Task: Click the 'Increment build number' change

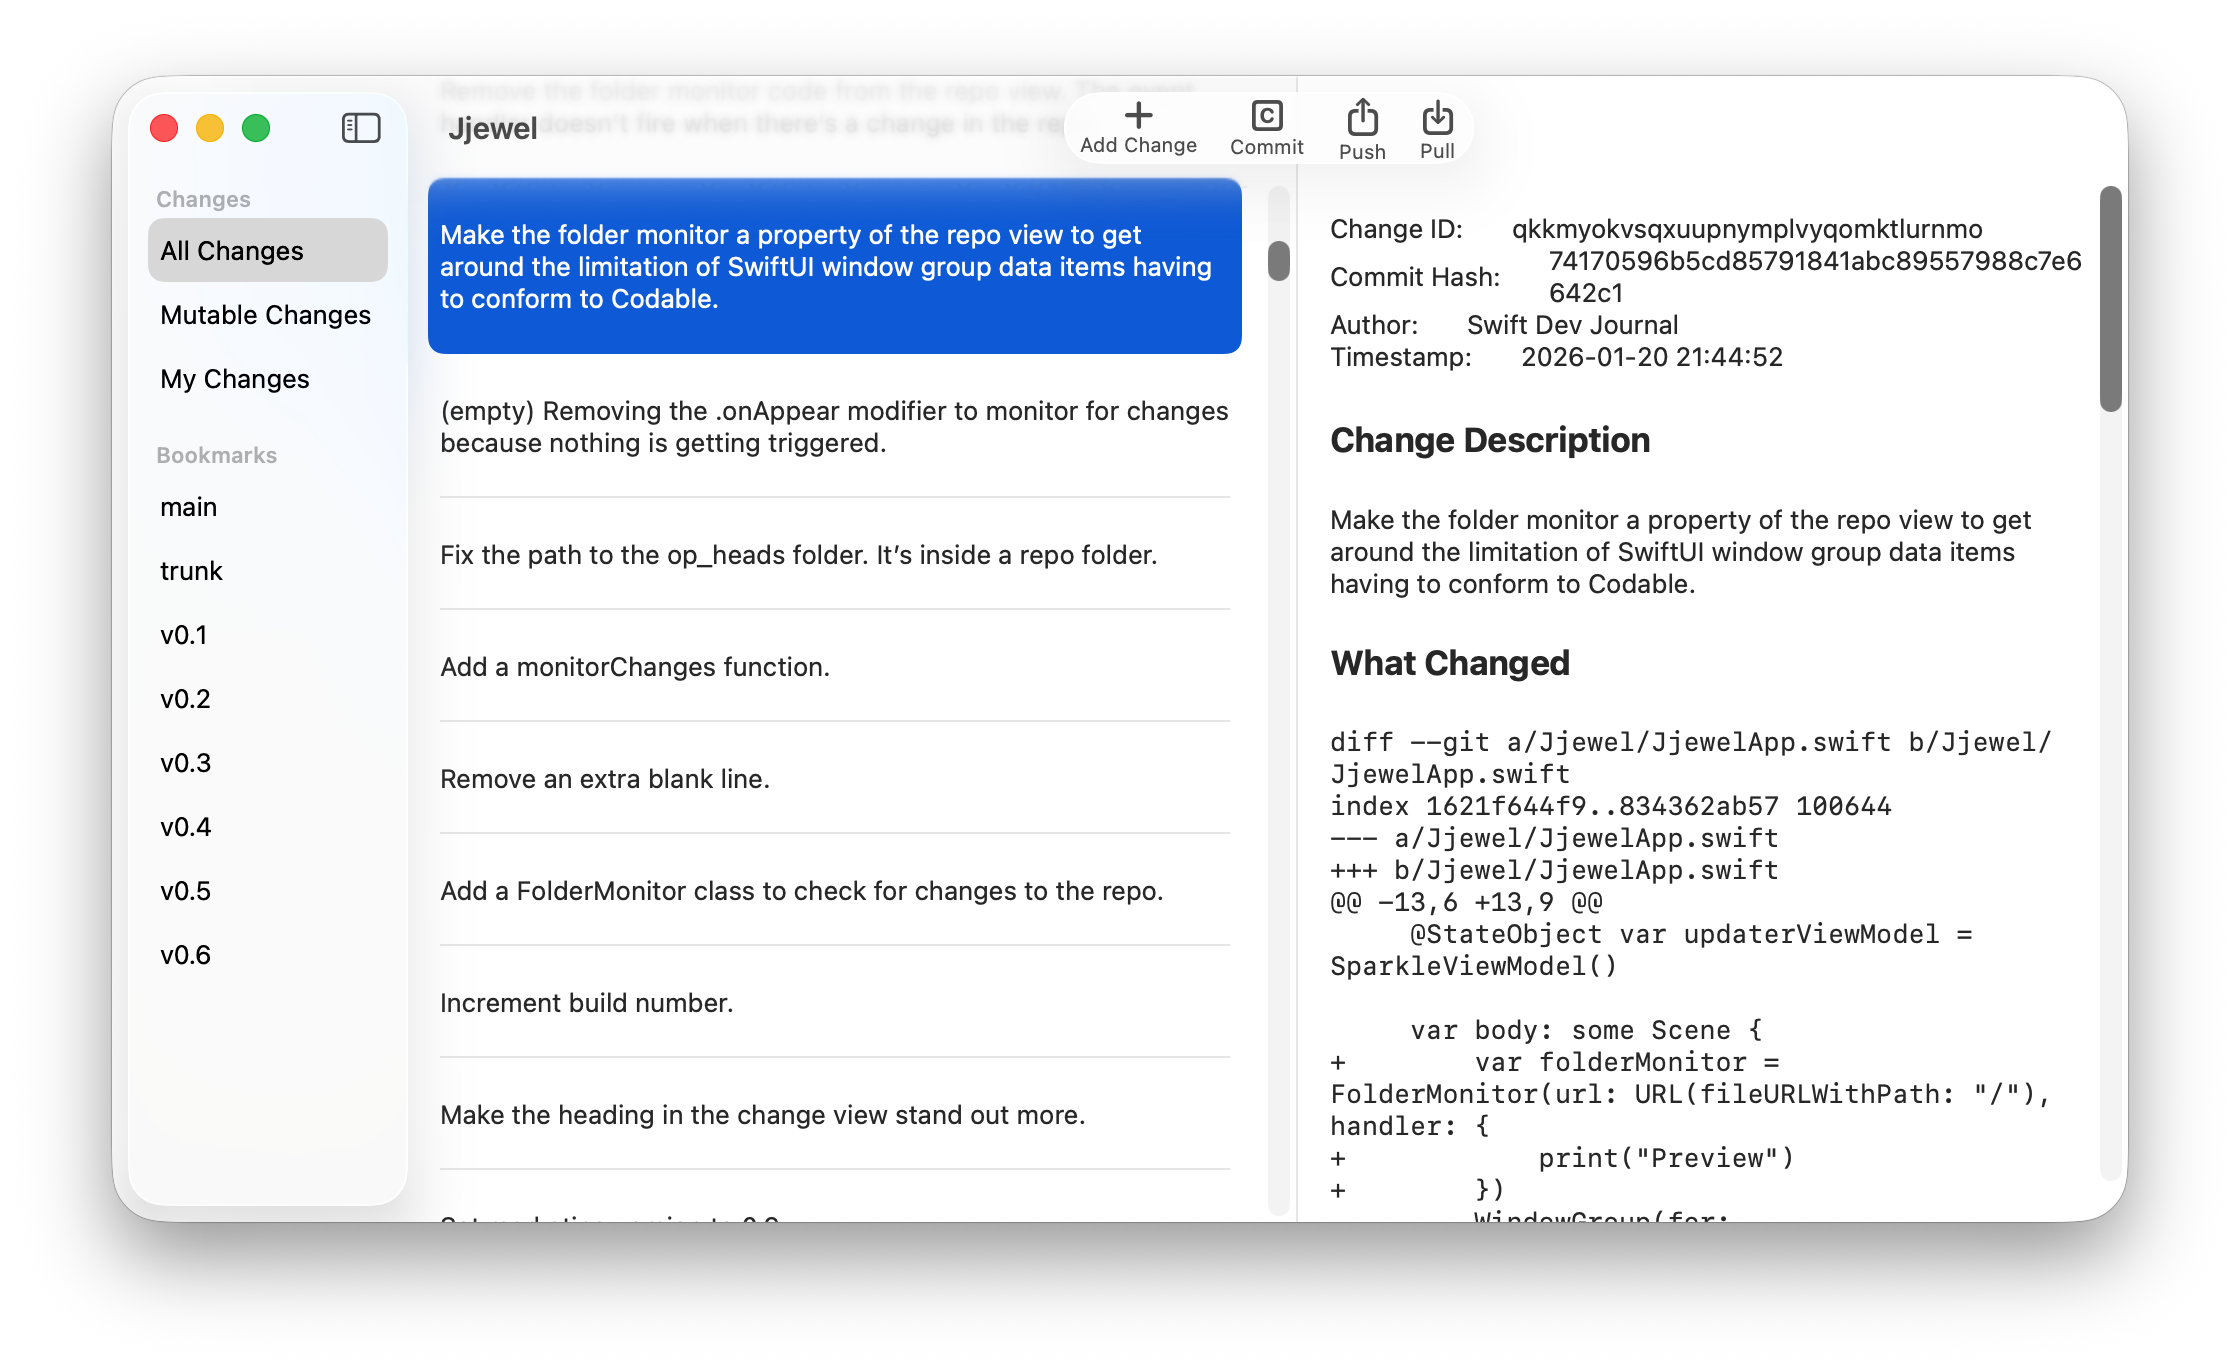Action: click(587, 1003)
